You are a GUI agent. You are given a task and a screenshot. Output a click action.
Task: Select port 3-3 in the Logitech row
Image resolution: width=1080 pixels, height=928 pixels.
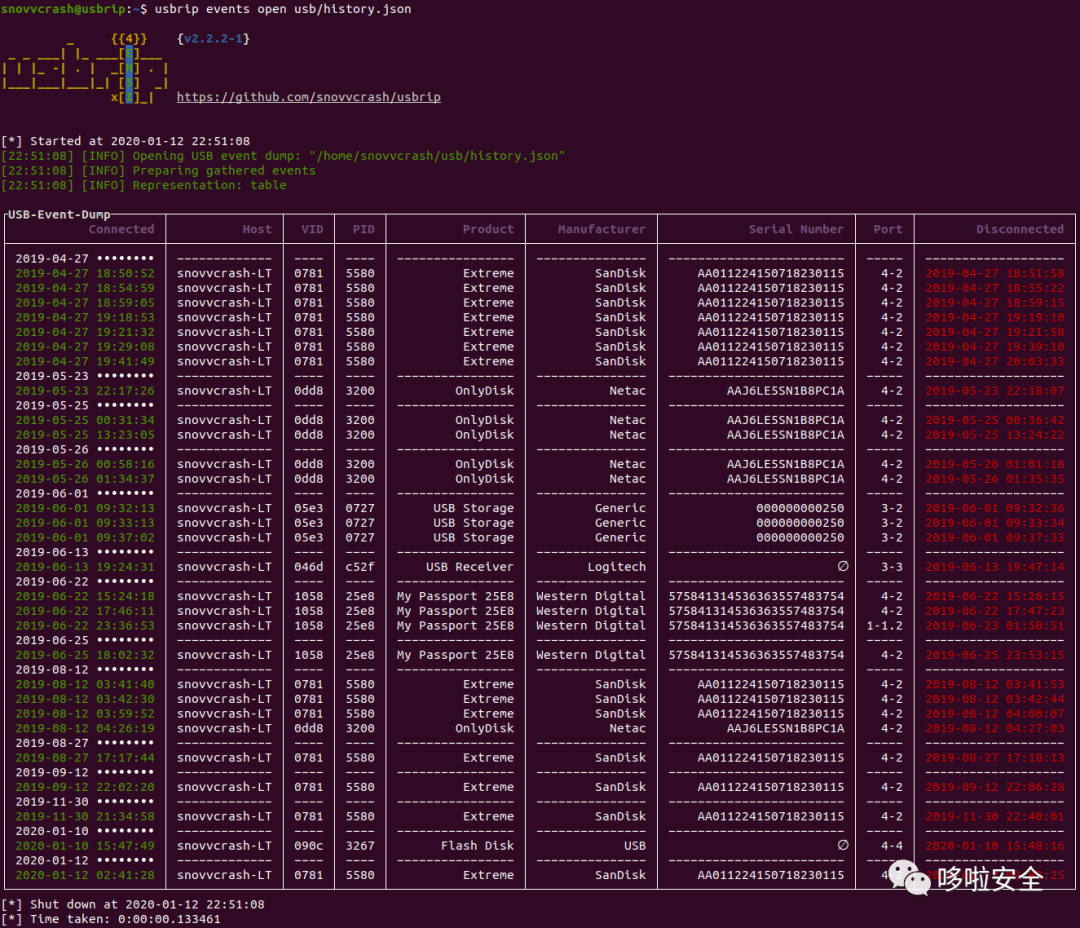[891, 567]
